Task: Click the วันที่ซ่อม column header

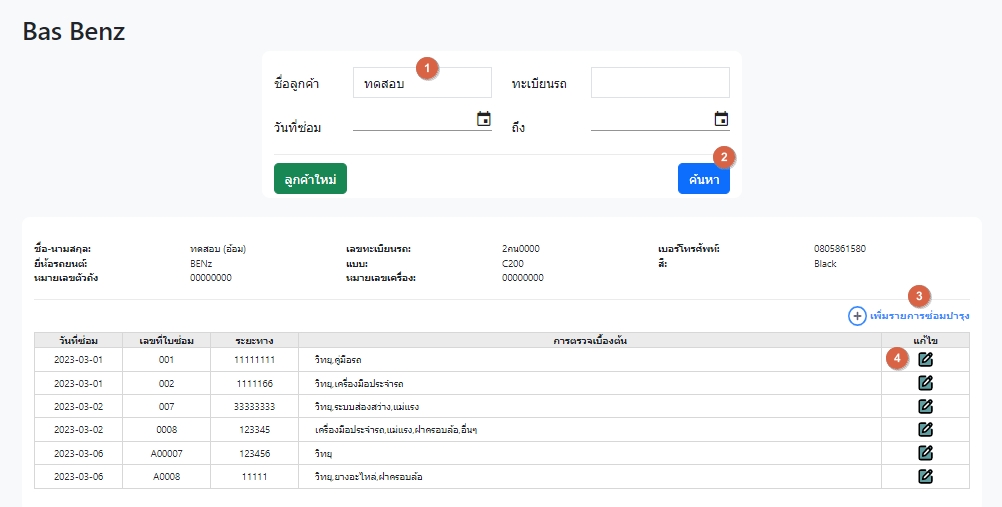Action: click(x=78, y=340)
